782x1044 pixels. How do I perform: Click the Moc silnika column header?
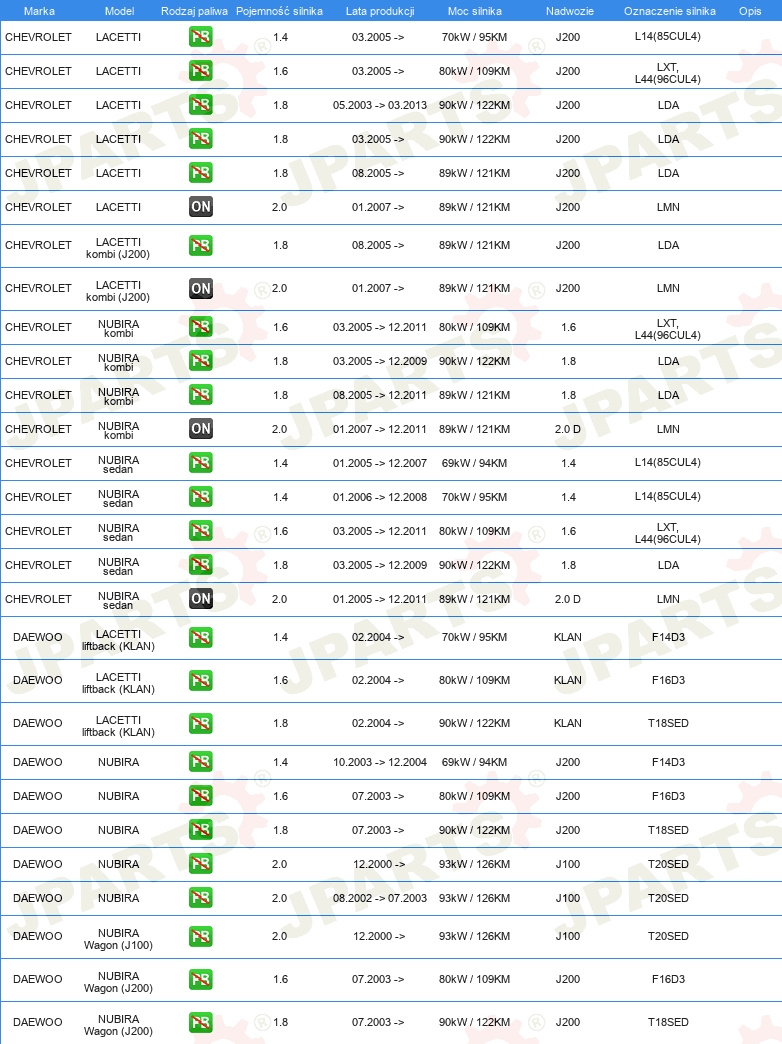[474, 11]
